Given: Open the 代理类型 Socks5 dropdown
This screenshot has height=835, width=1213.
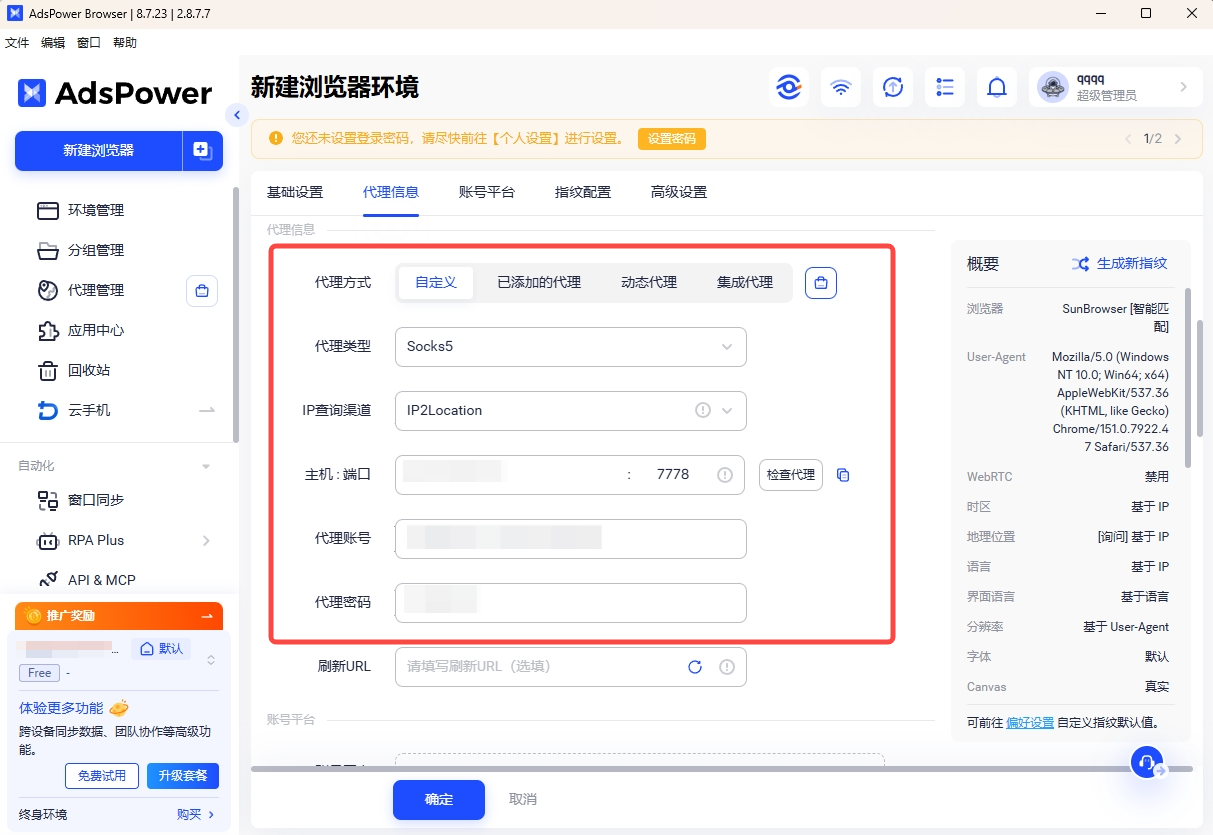Looking at the screenshot, I should (x=571, y=347).
